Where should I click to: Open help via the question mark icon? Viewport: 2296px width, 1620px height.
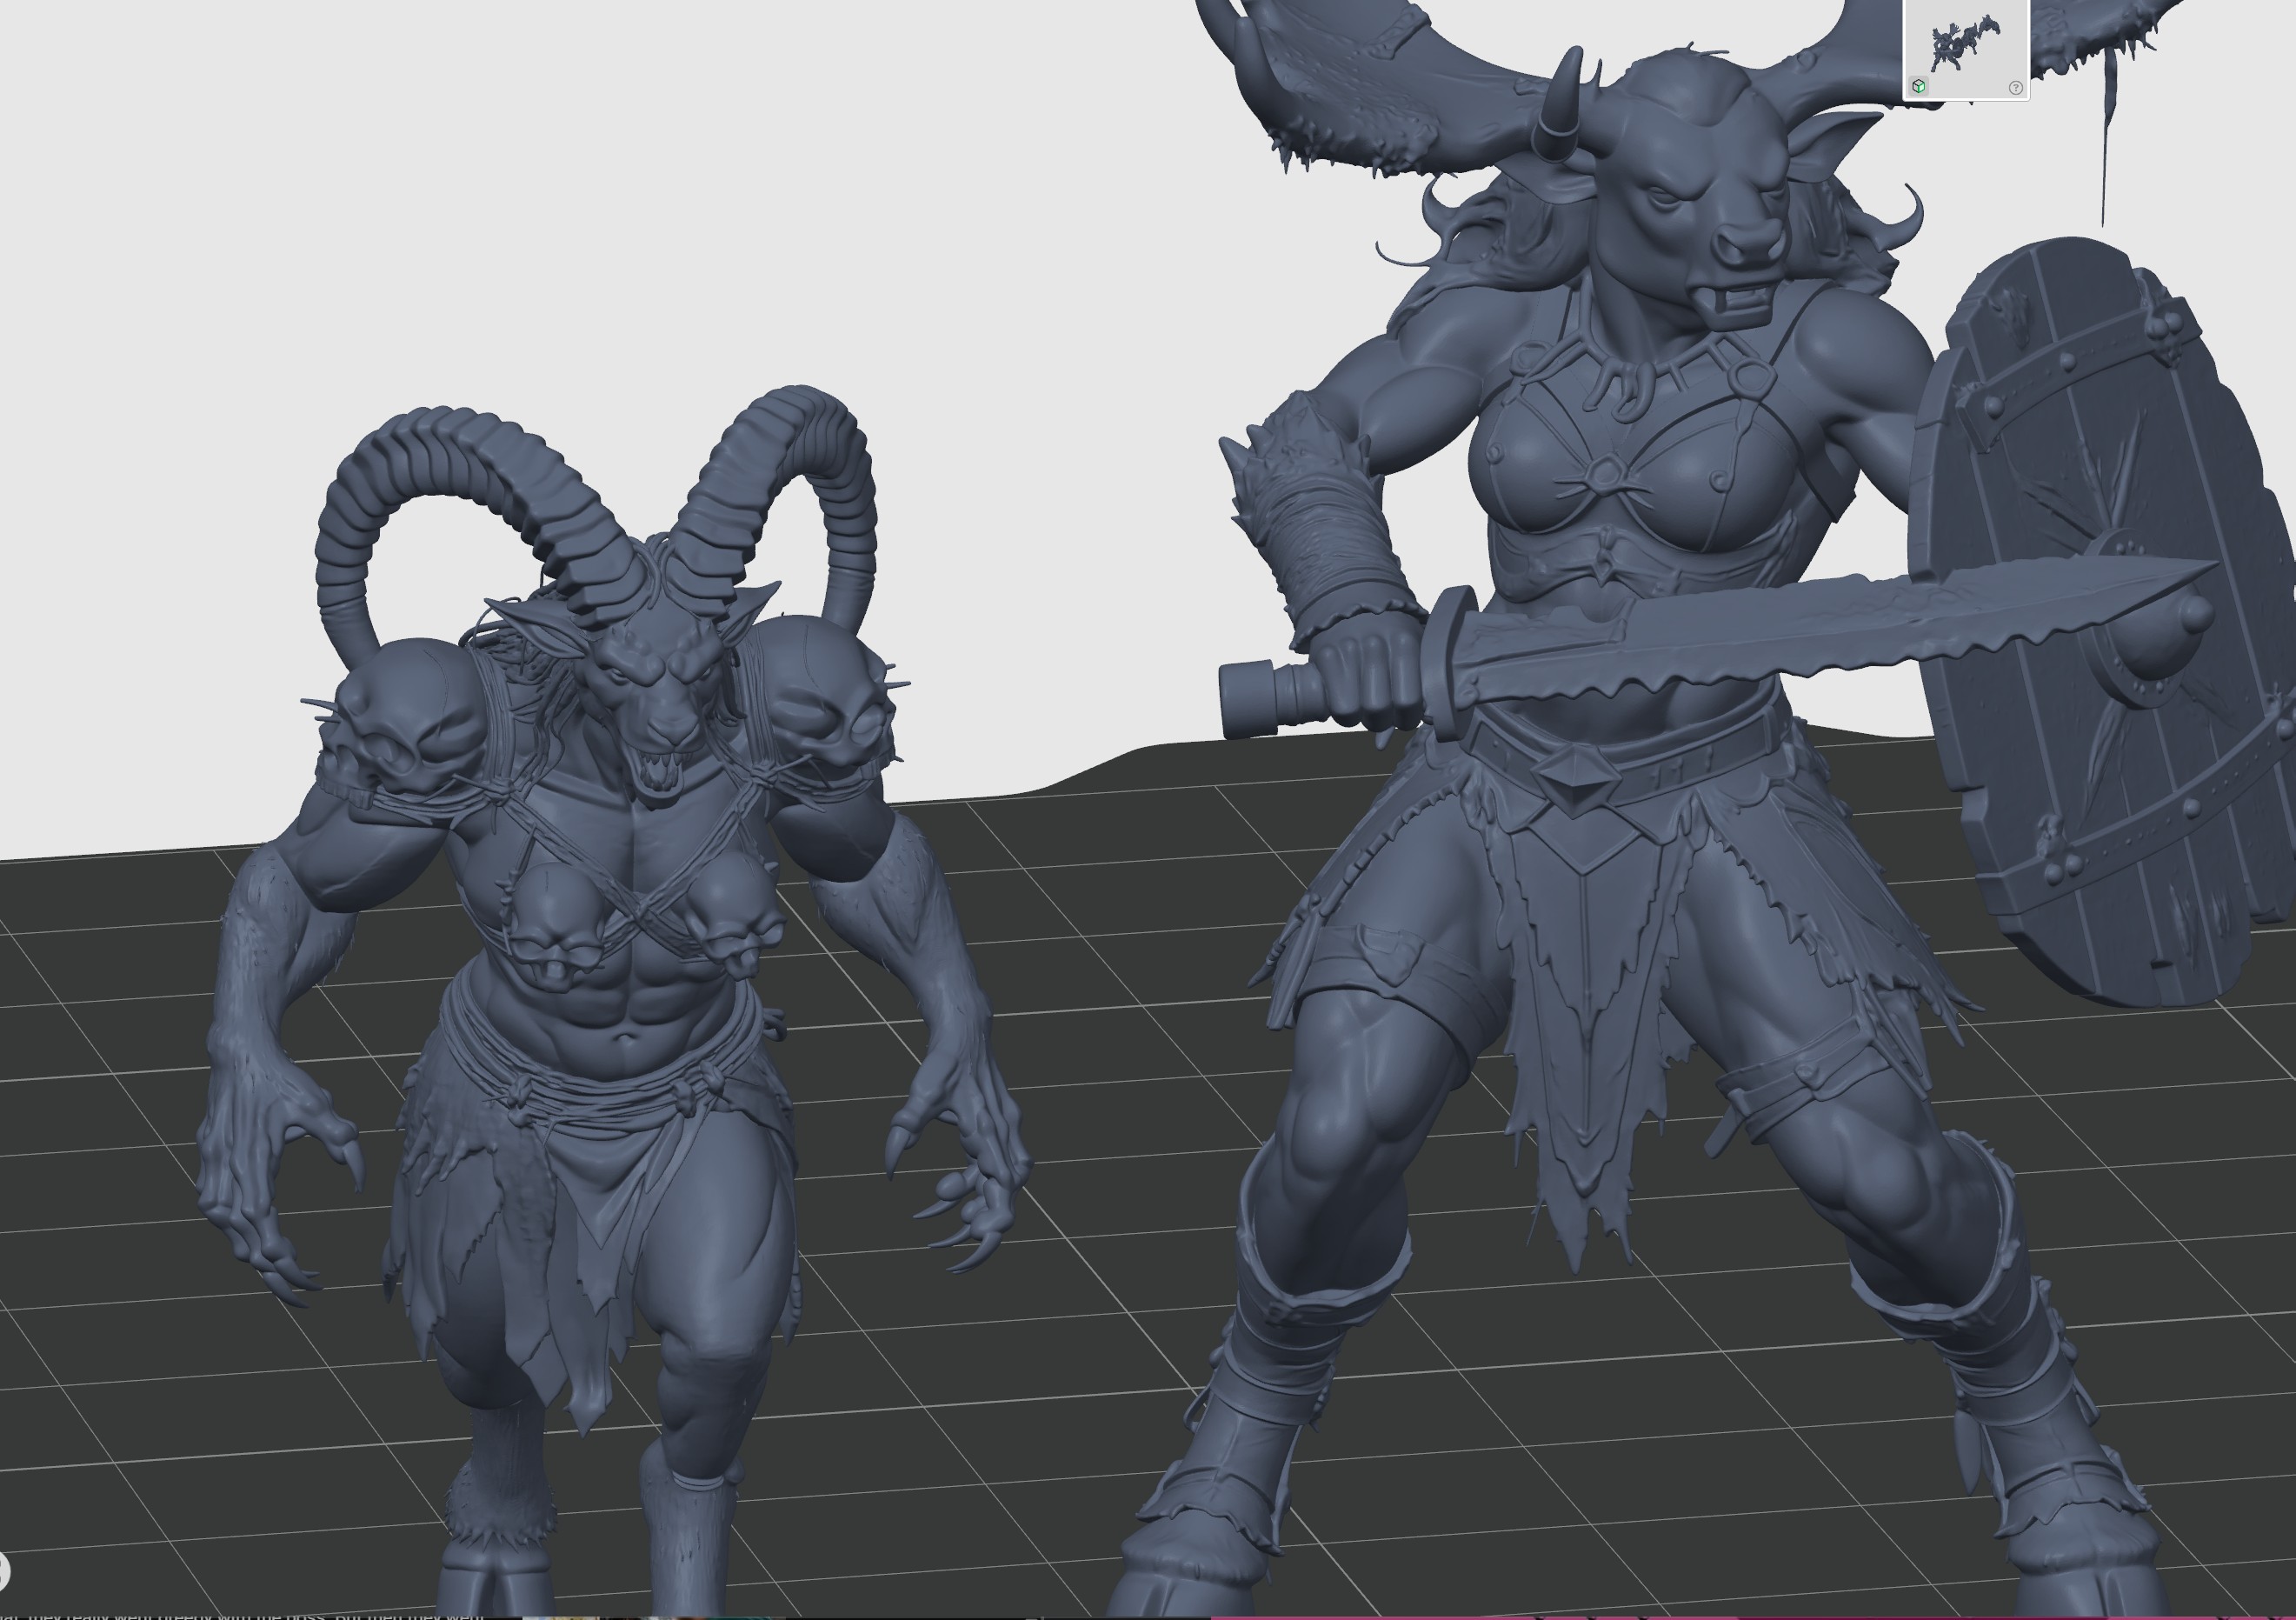click(x=2015, y=88)
